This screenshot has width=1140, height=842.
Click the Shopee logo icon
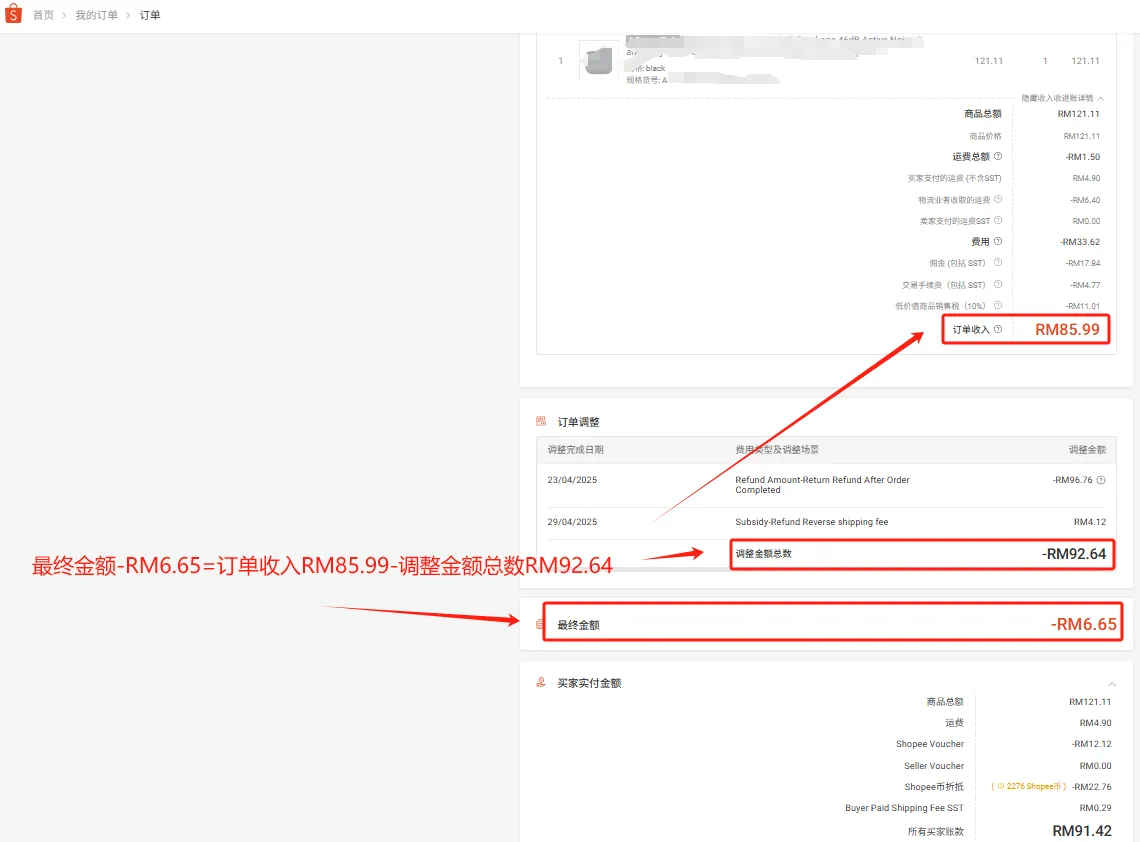pyautogui.click(x=11, y=14)
